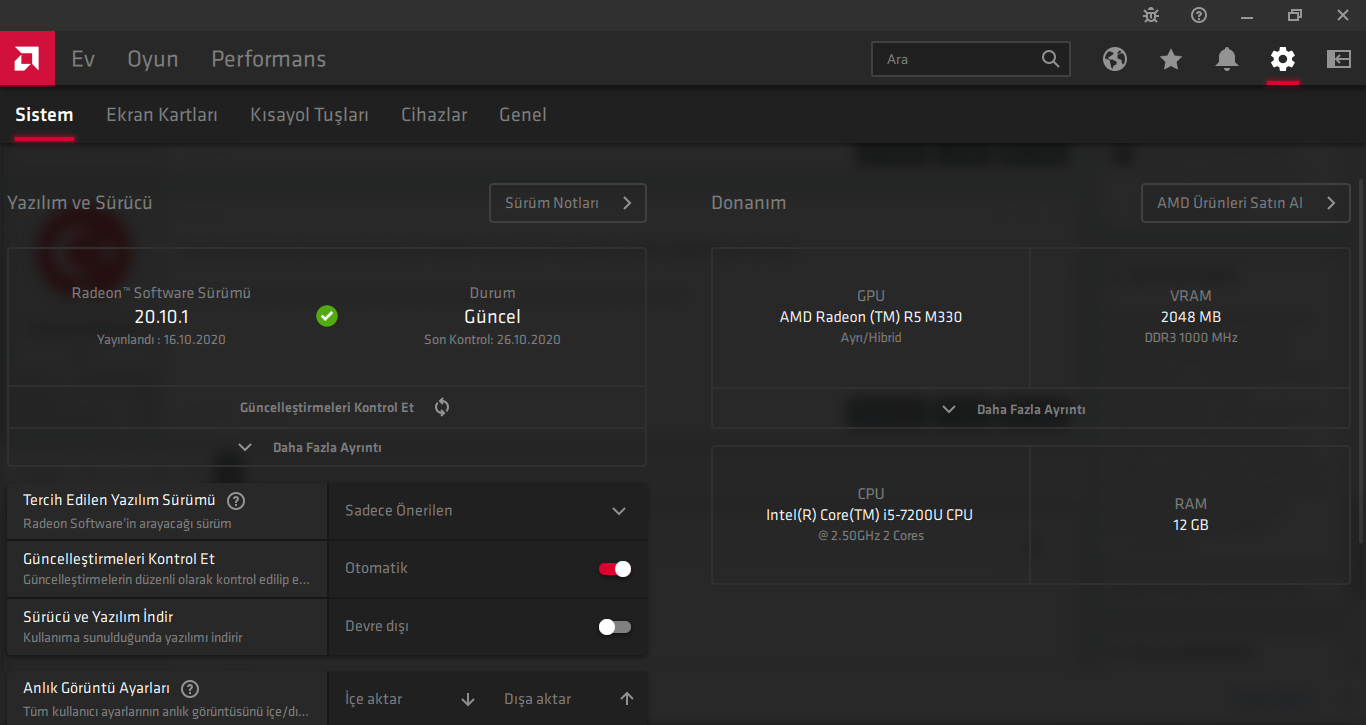
Task: Click DDR3 1000 MHz text
Action: pyautogui.click(x=1191, y=338)
